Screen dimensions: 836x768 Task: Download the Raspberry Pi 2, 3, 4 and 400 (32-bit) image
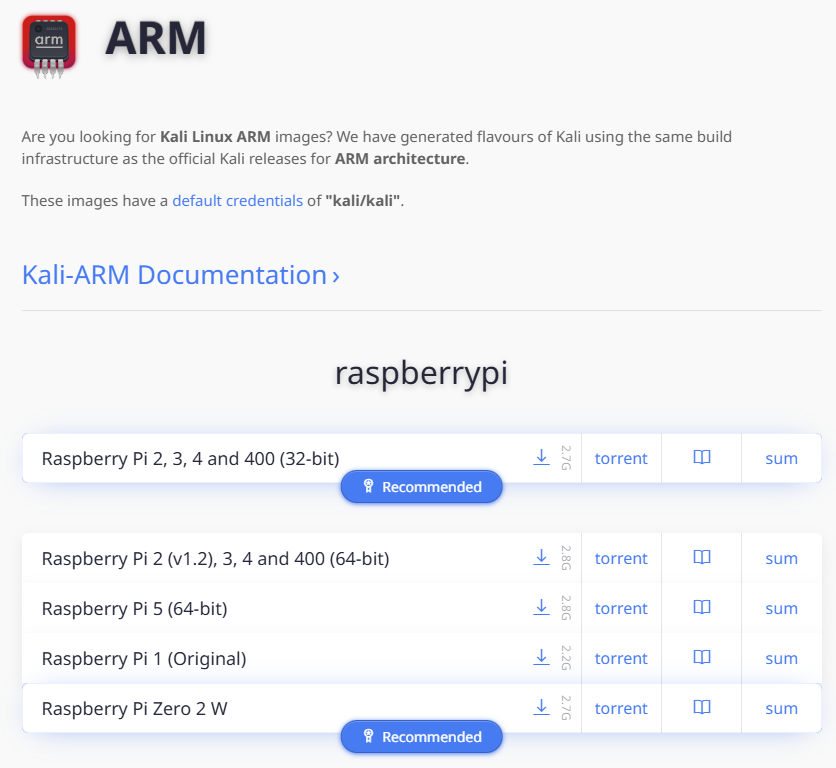click(541, 457)
